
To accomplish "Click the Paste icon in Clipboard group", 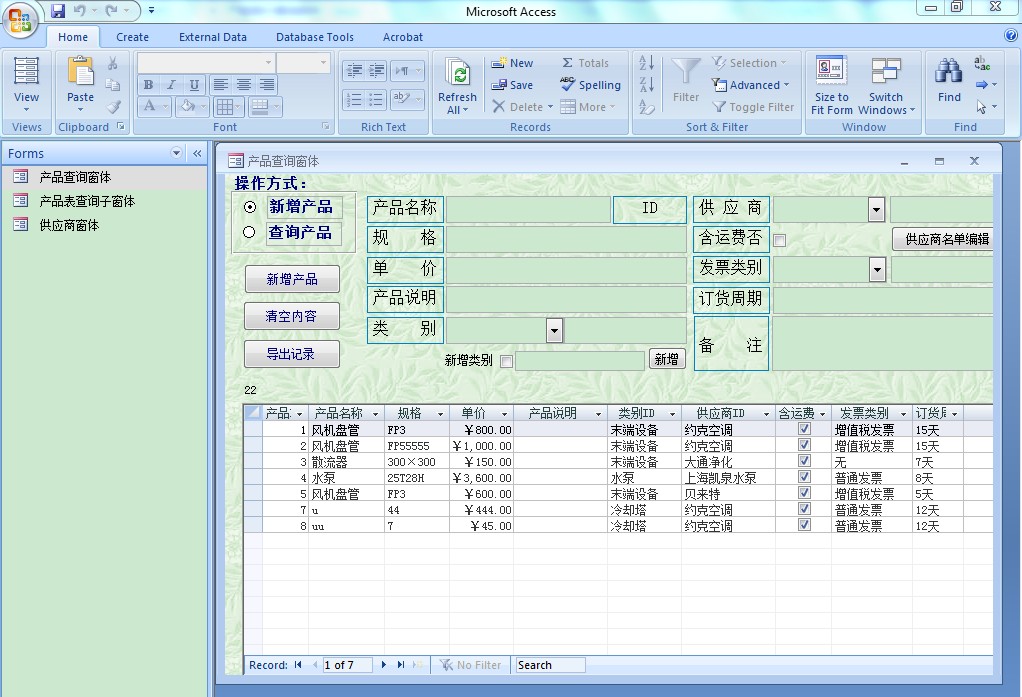I will pos(80,73).
